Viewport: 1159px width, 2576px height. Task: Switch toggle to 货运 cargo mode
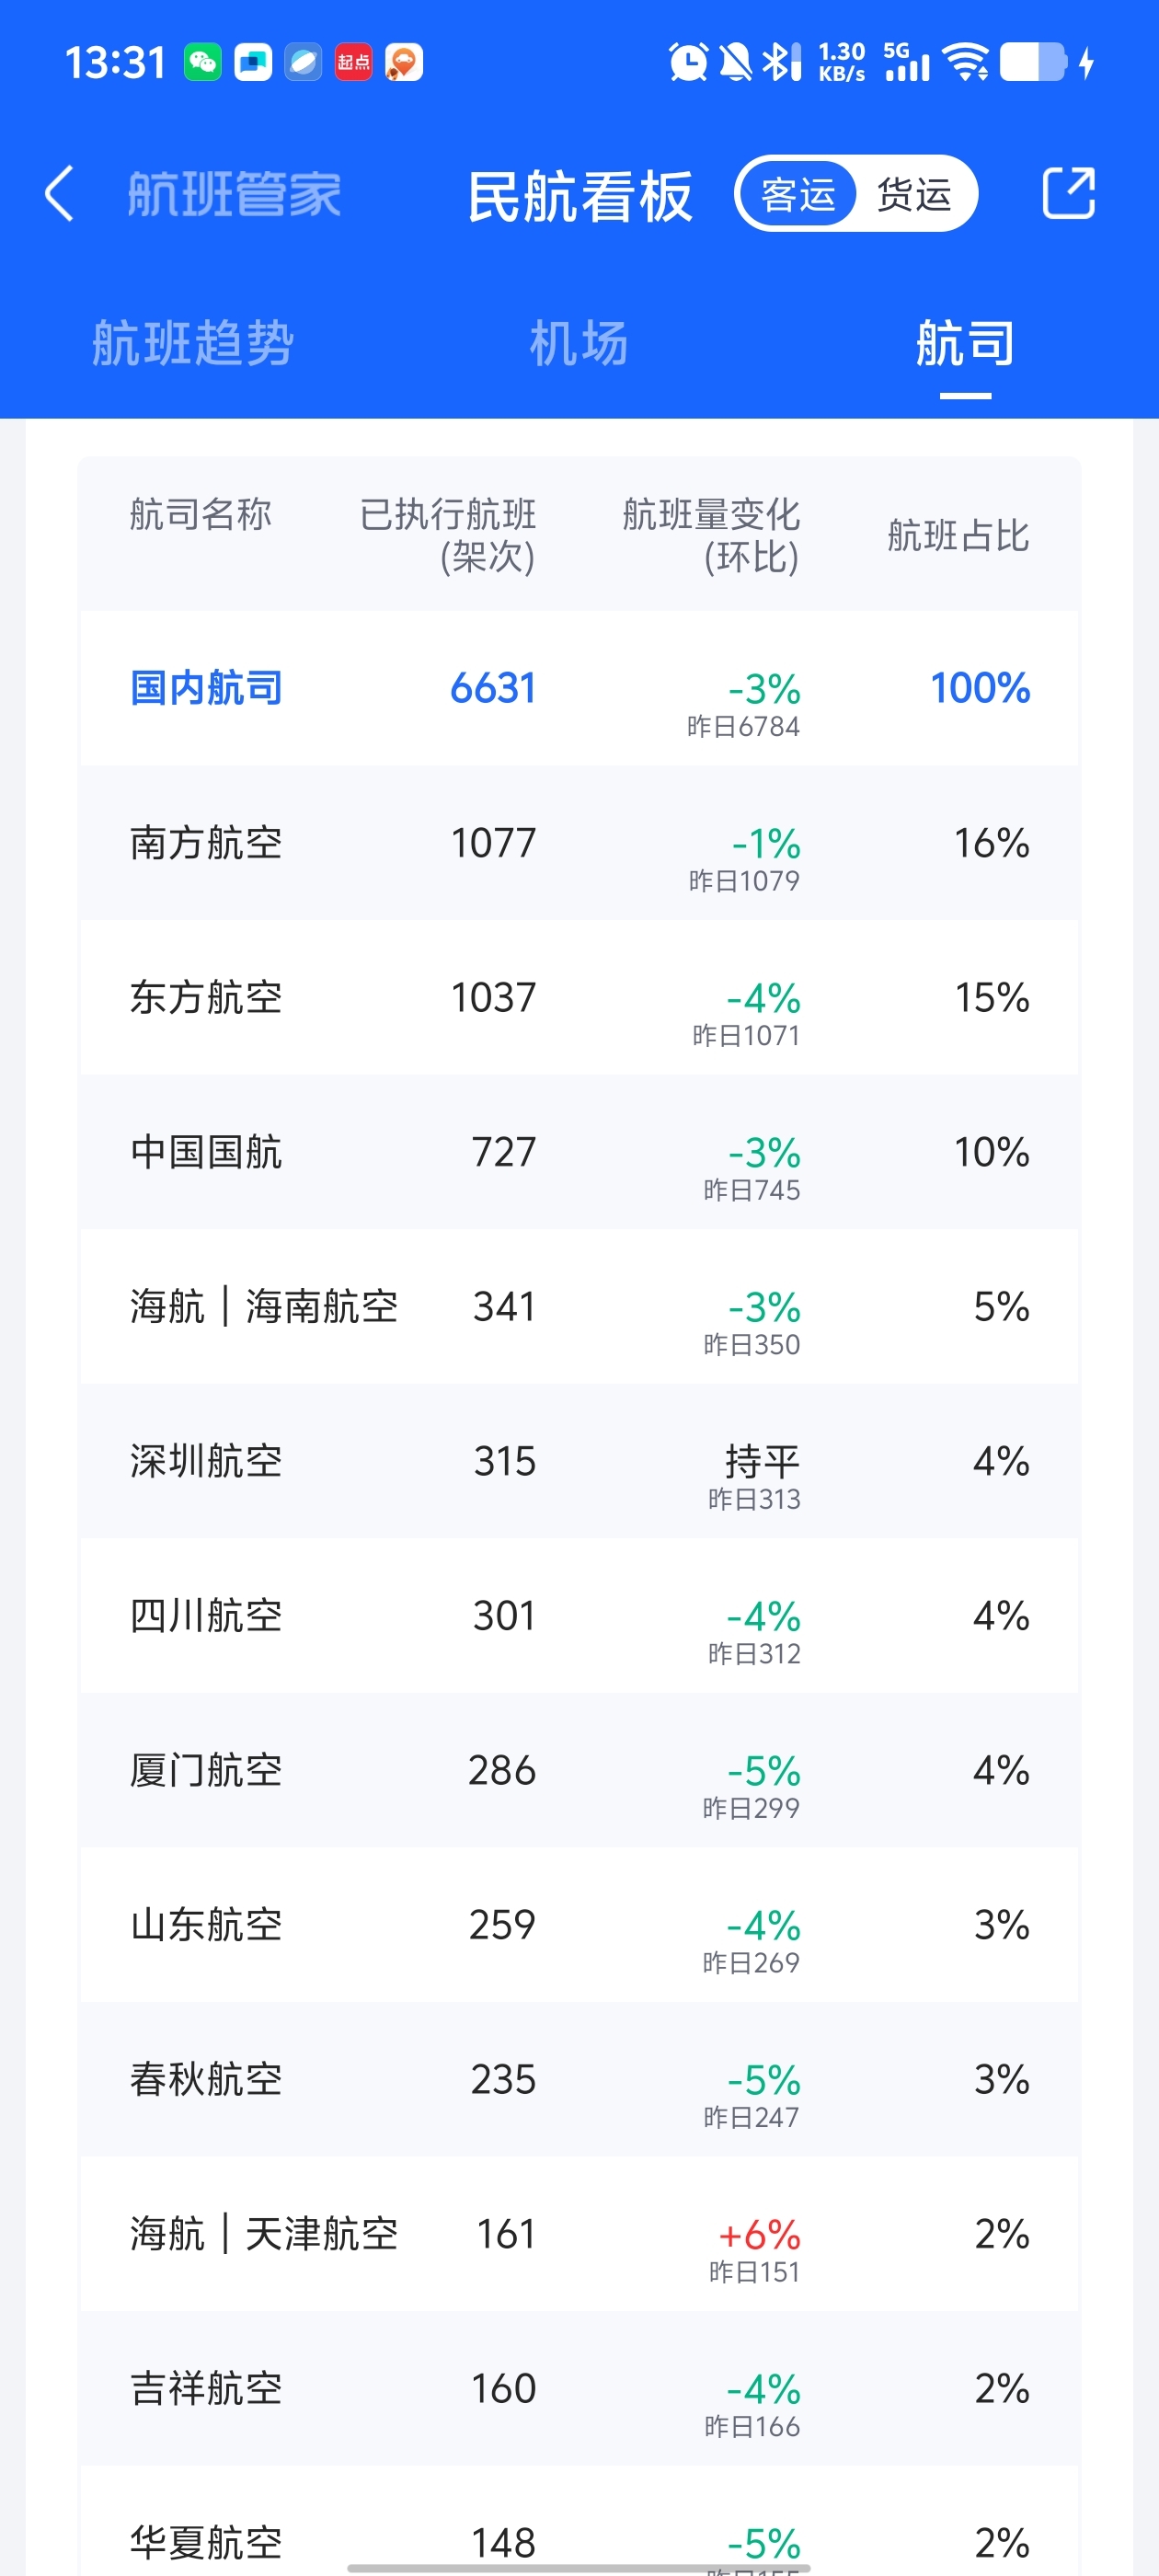pyautogui.click(x=914, y=194)
